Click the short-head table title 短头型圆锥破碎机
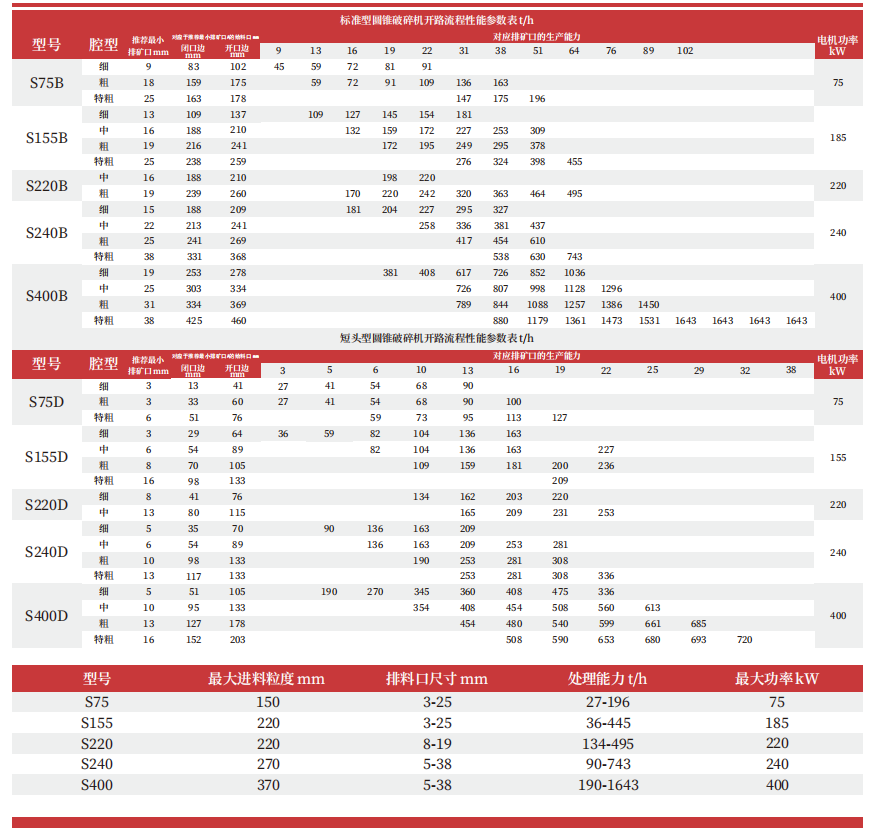This screenshot has width=869, height=840. 437,339
